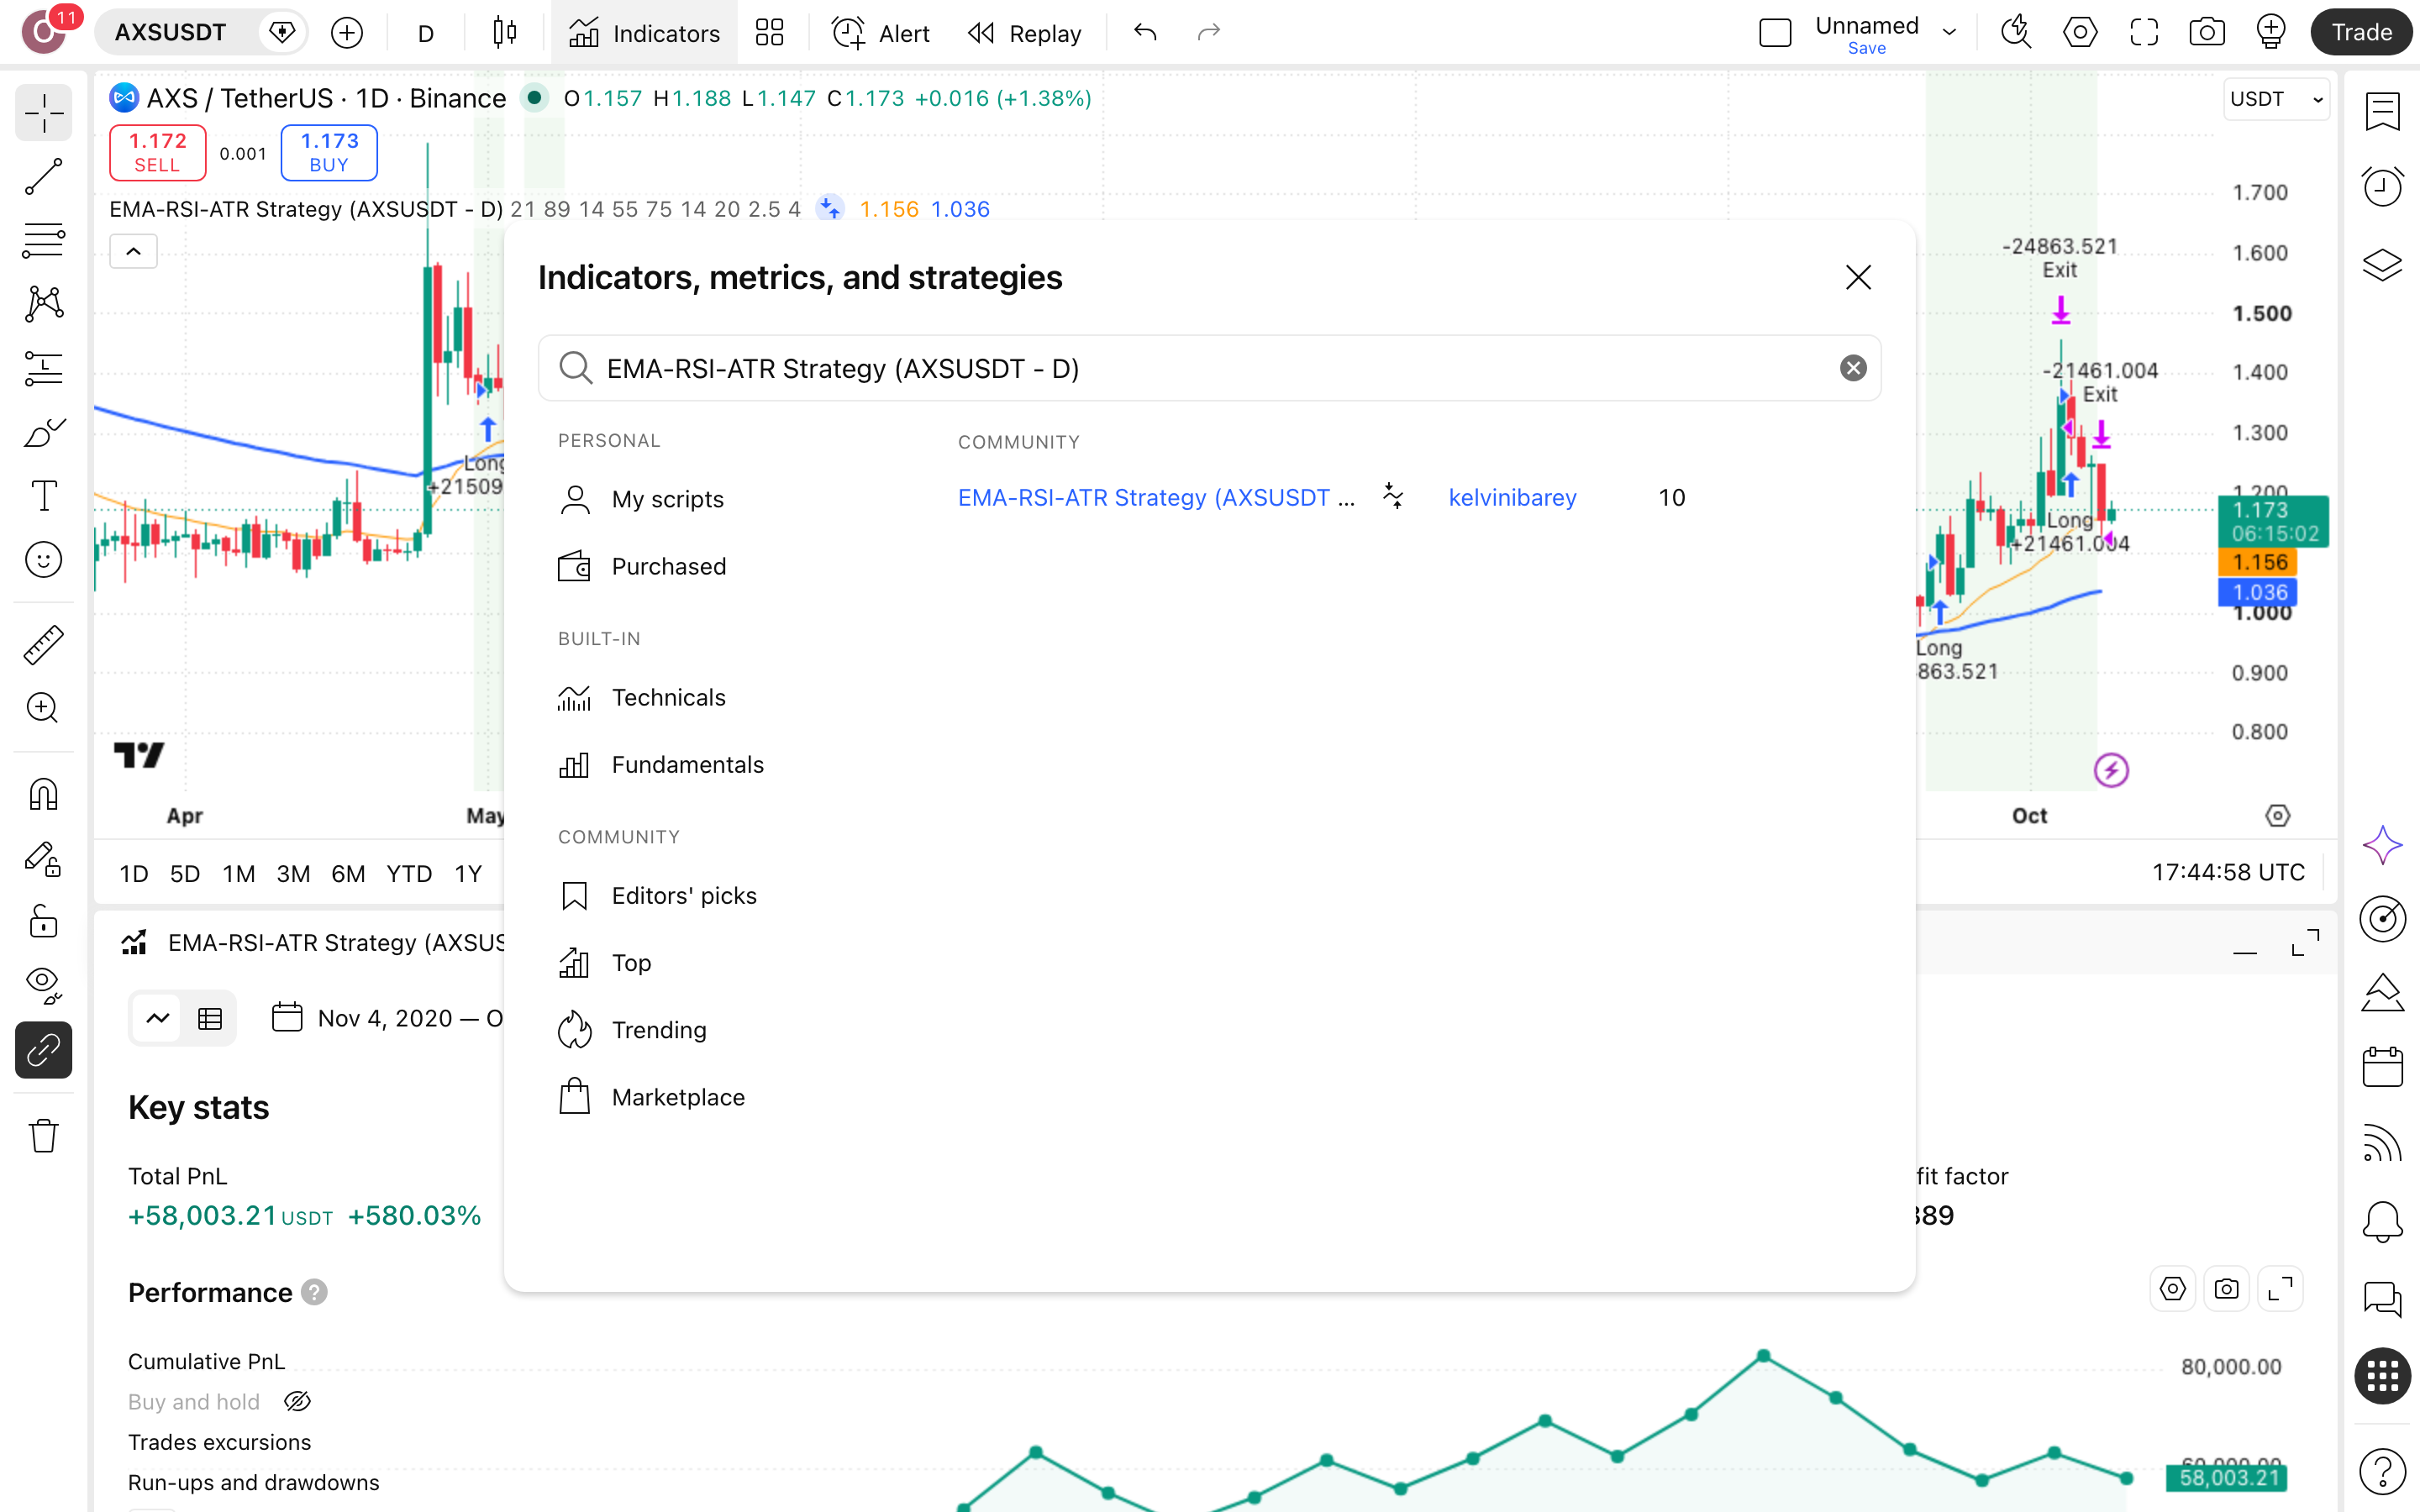The height and width of the screenshot is (1512, 2420).
Task: Undo the last chart action
Action: [1145, 33]
